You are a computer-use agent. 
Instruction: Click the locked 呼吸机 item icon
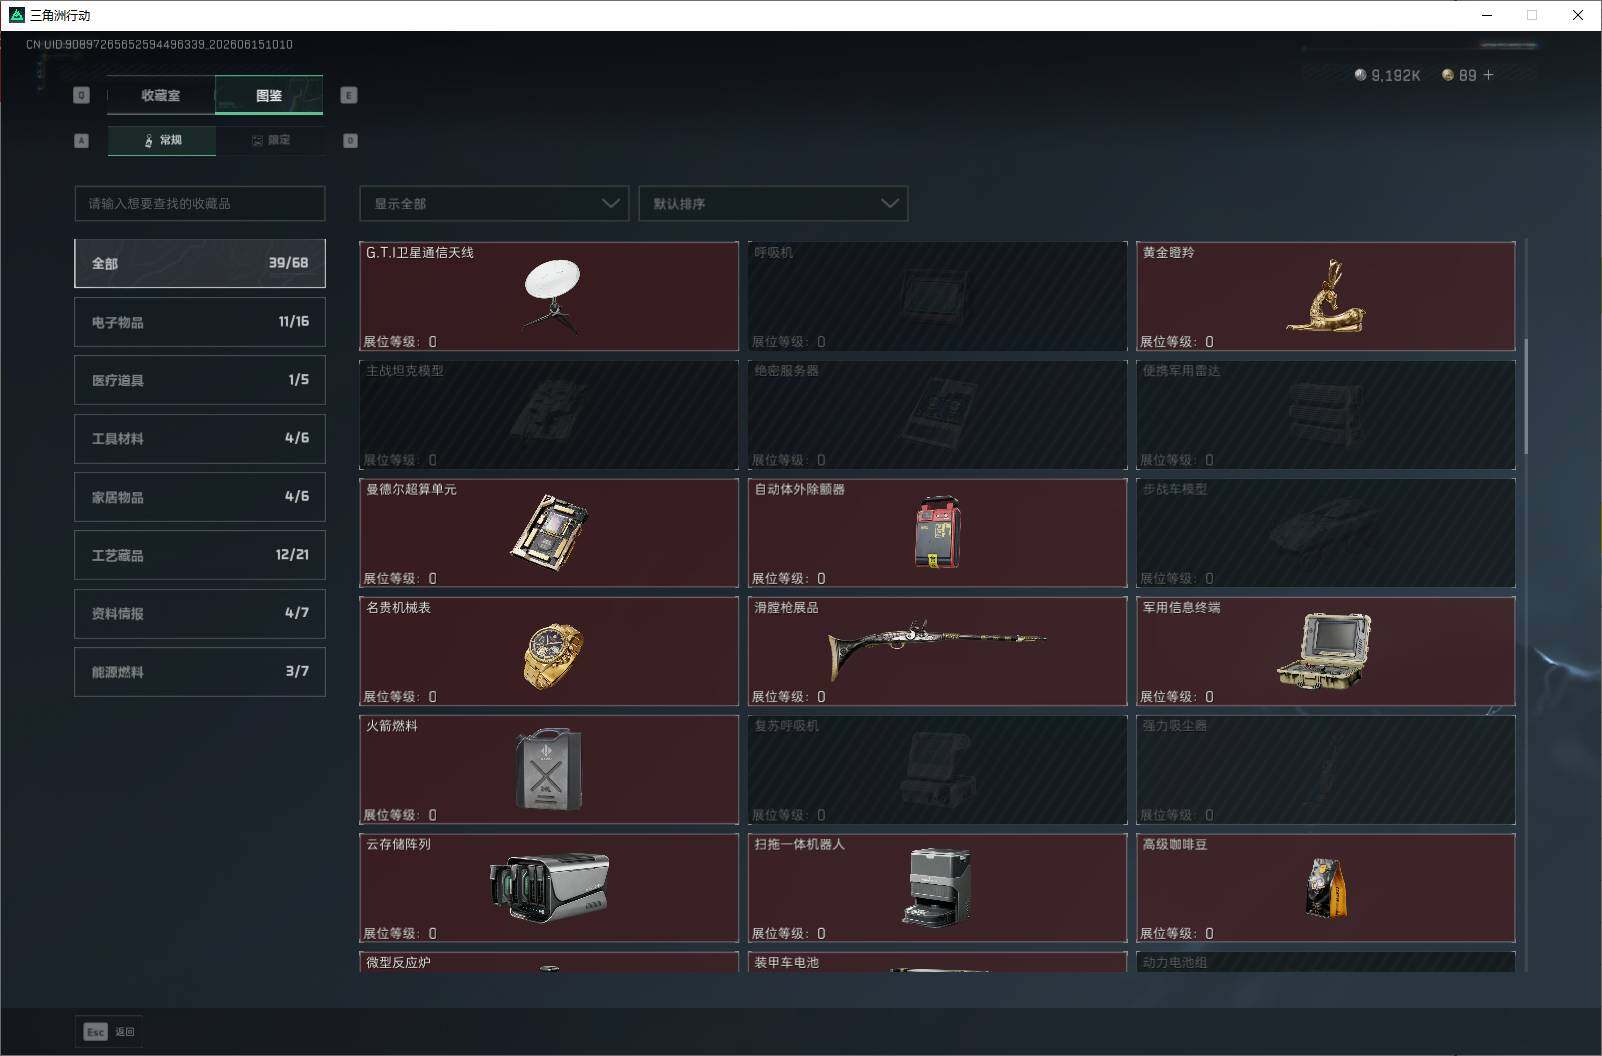932,297
